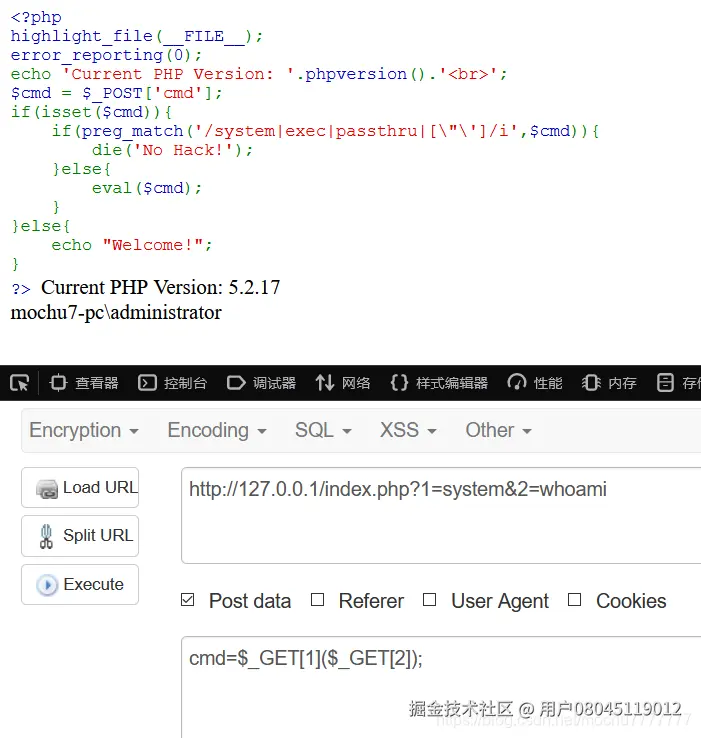Open the Storage (存储) tab
This screenshot has height=738, width=701.
click(678, 383)
